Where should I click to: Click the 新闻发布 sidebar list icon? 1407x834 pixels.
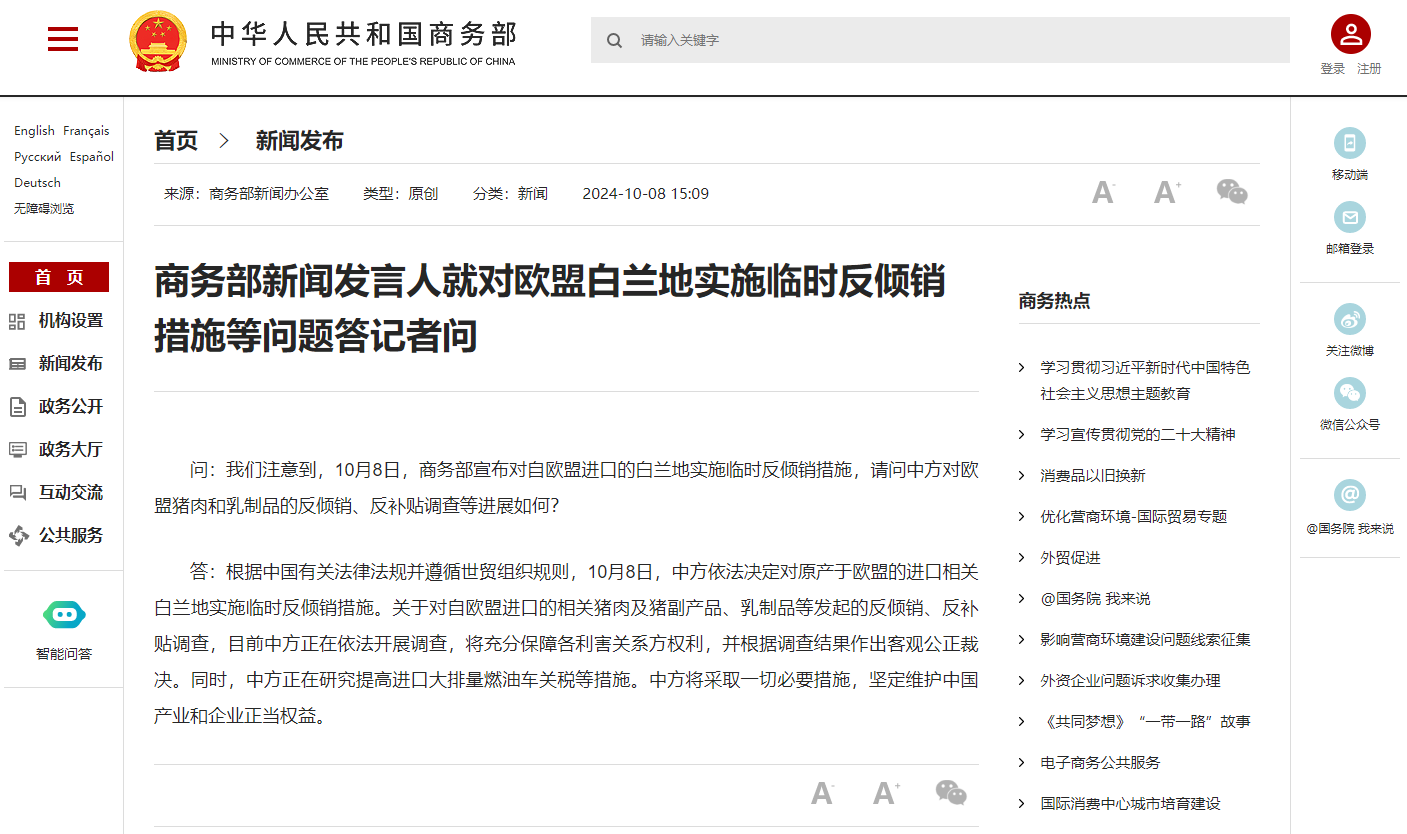coord(17,364)
